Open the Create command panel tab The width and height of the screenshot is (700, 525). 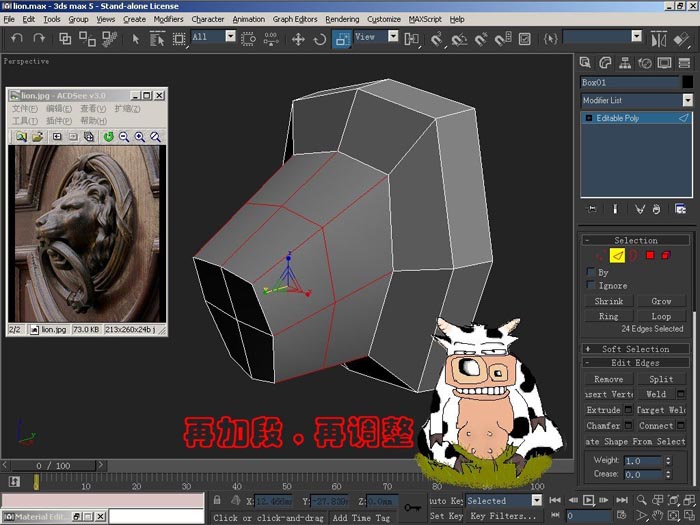click(585, 62)
